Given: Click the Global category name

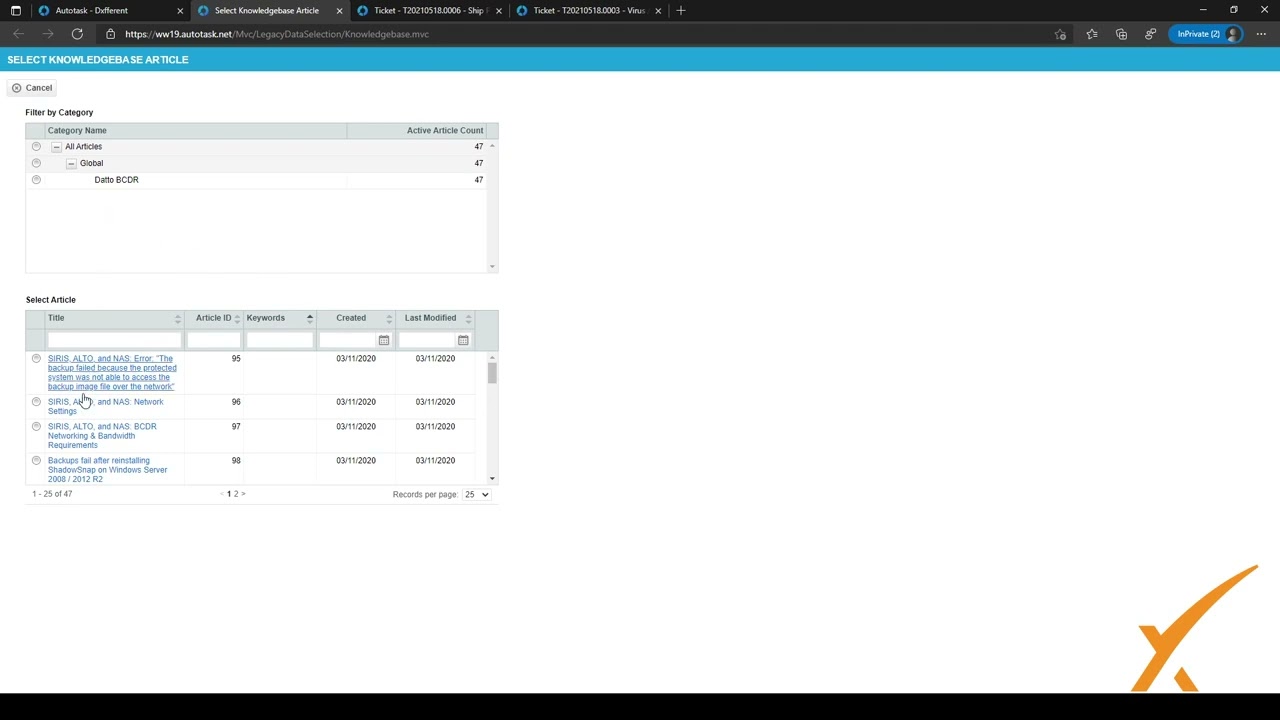Looking at the screenshot, I should [91, 163].
